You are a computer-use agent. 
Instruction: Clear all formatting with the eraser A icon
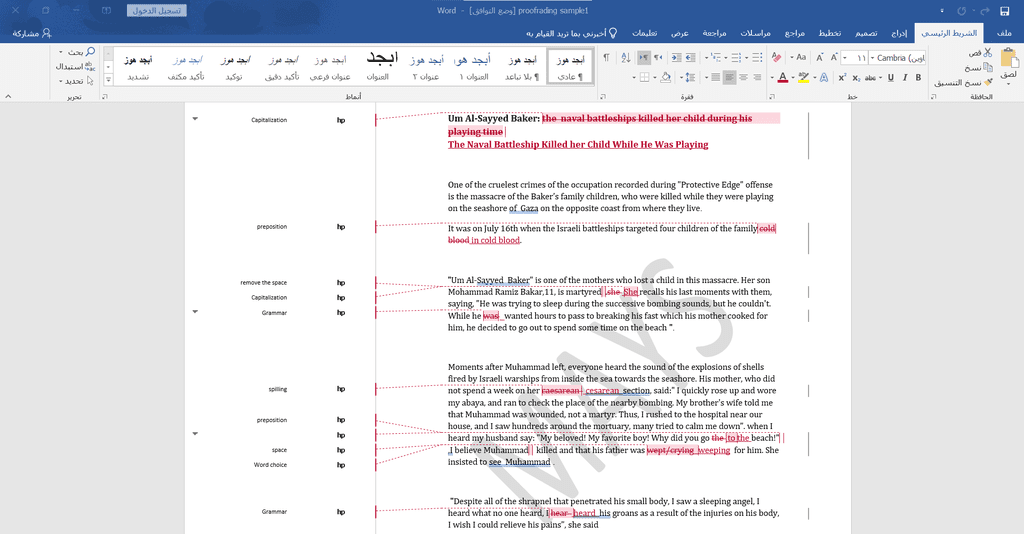pyautogui.click(x=776, y=57)
